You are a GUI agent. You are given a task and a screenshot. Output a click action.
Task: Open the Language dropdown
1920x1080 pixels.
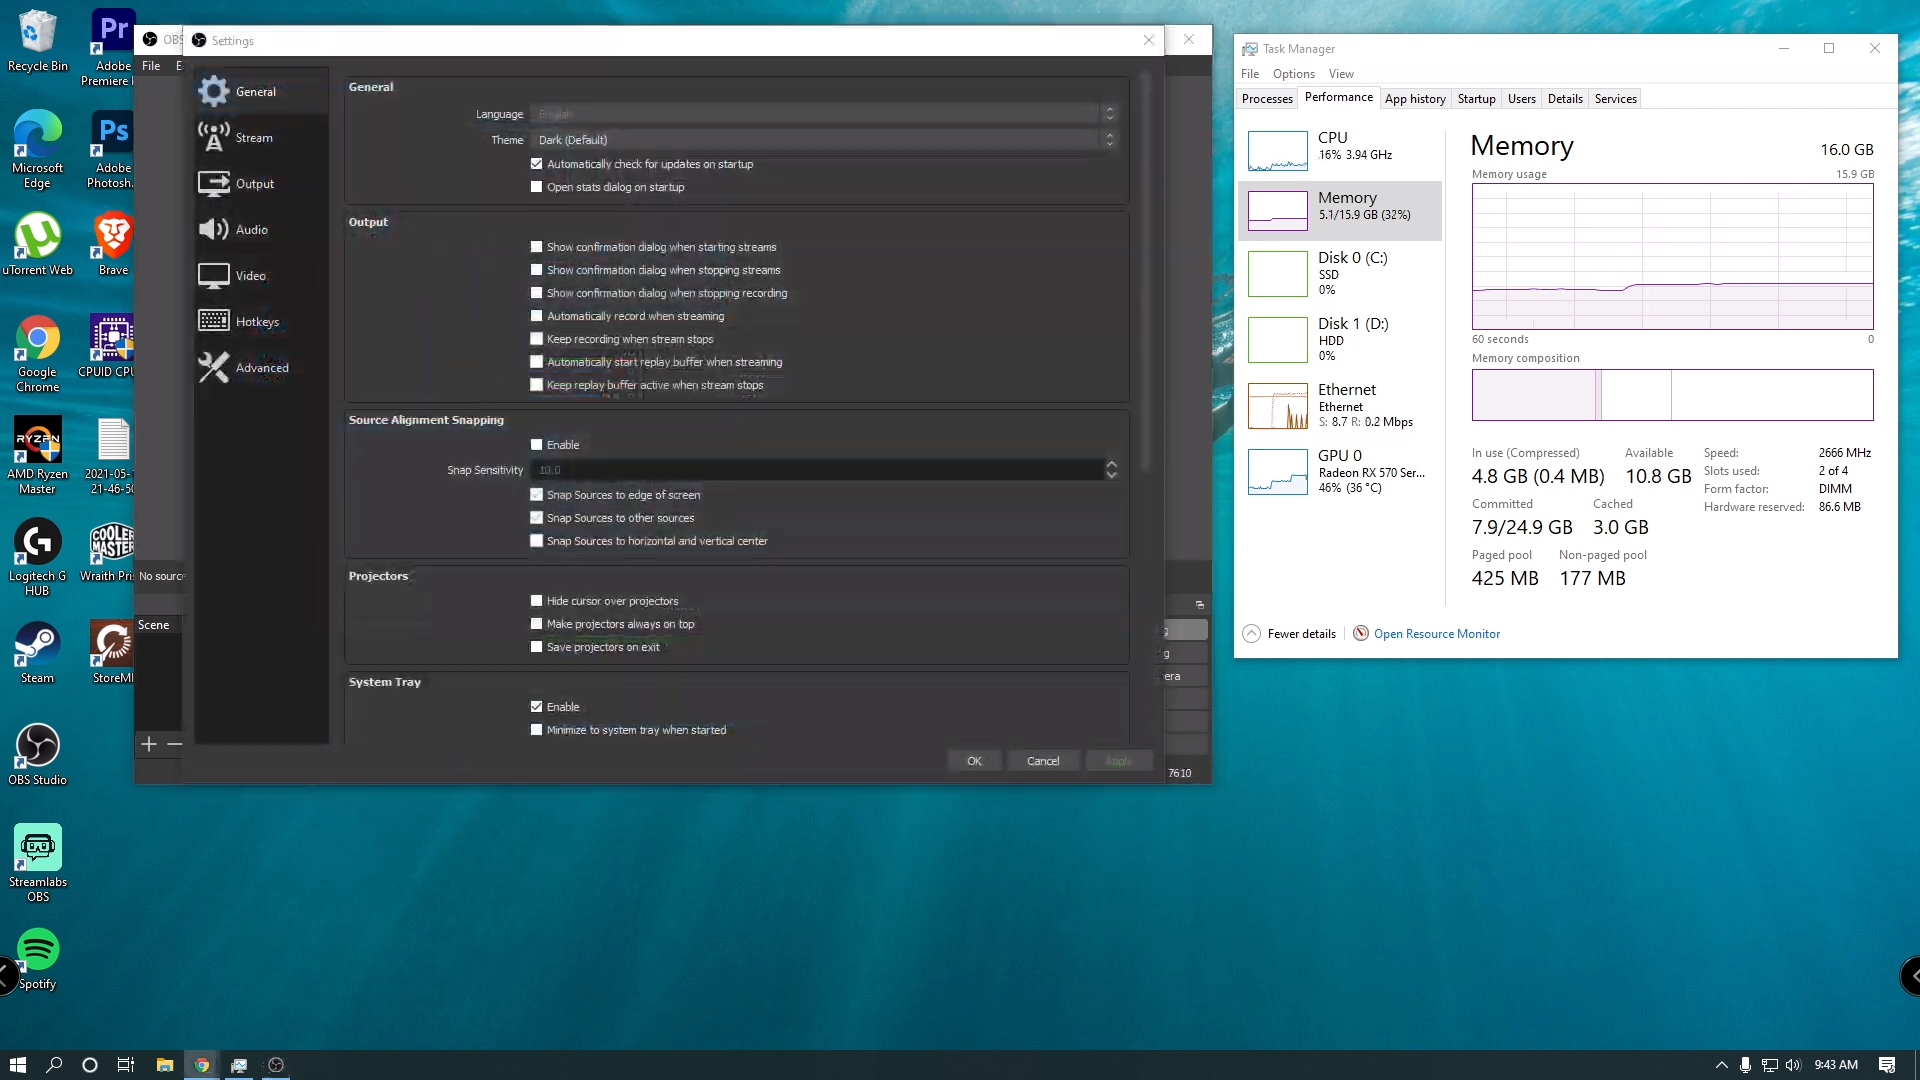point(824,114)
